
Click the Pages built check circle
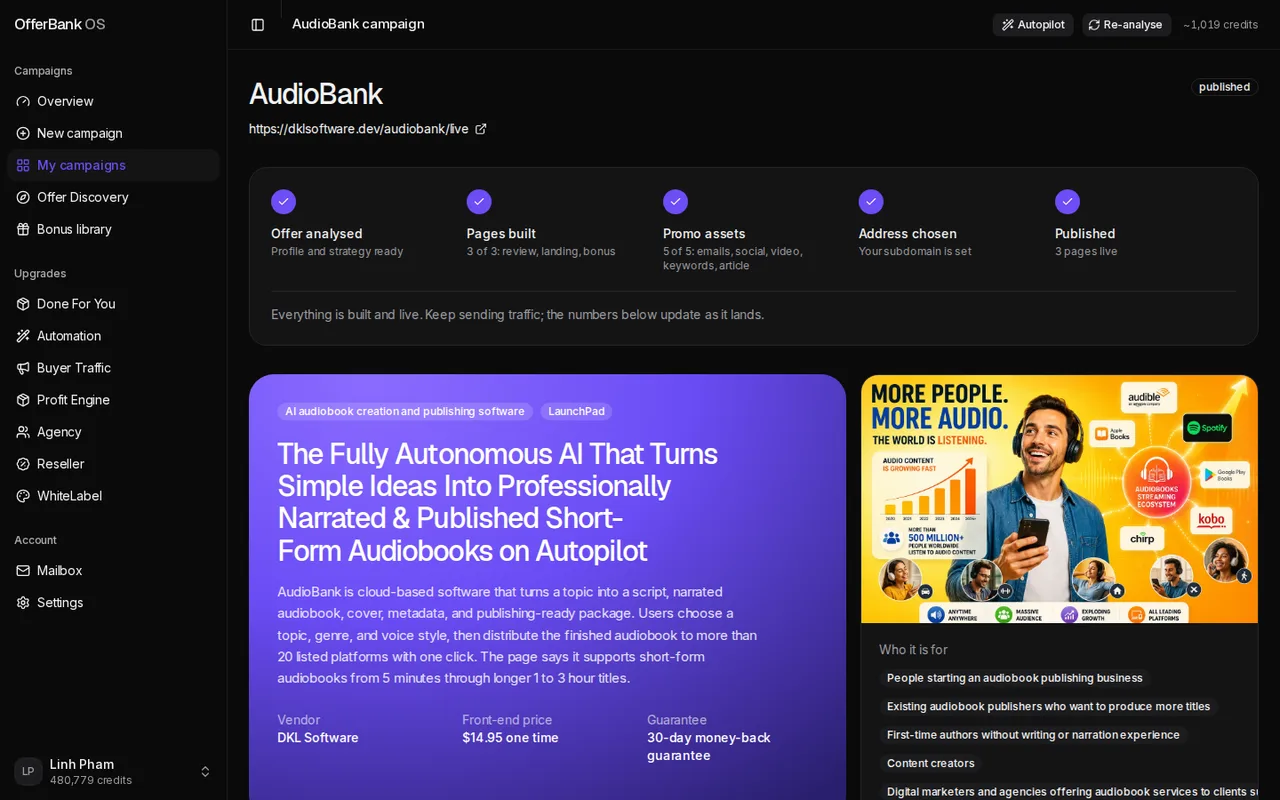(x=479, y=202)
